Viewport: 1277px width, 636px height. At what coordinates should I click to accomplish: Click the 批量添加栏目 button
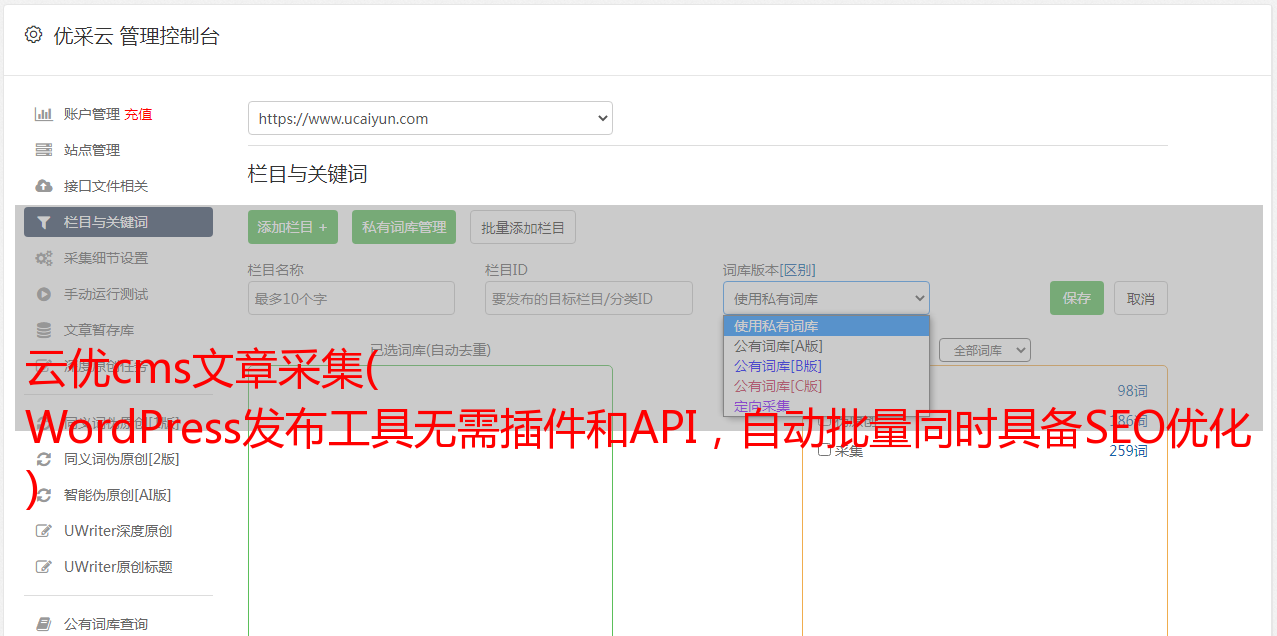[523, 227]
